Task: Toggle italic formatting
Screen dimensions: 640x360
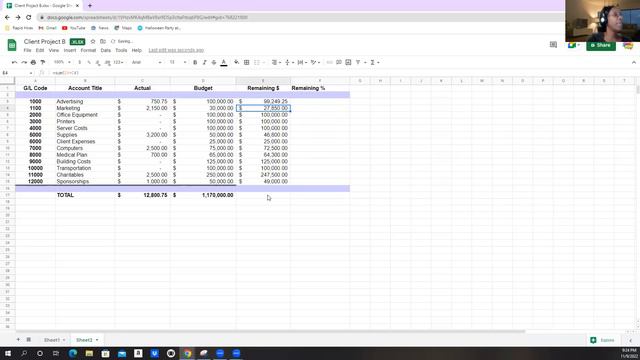Action: [x=204, y=62]
